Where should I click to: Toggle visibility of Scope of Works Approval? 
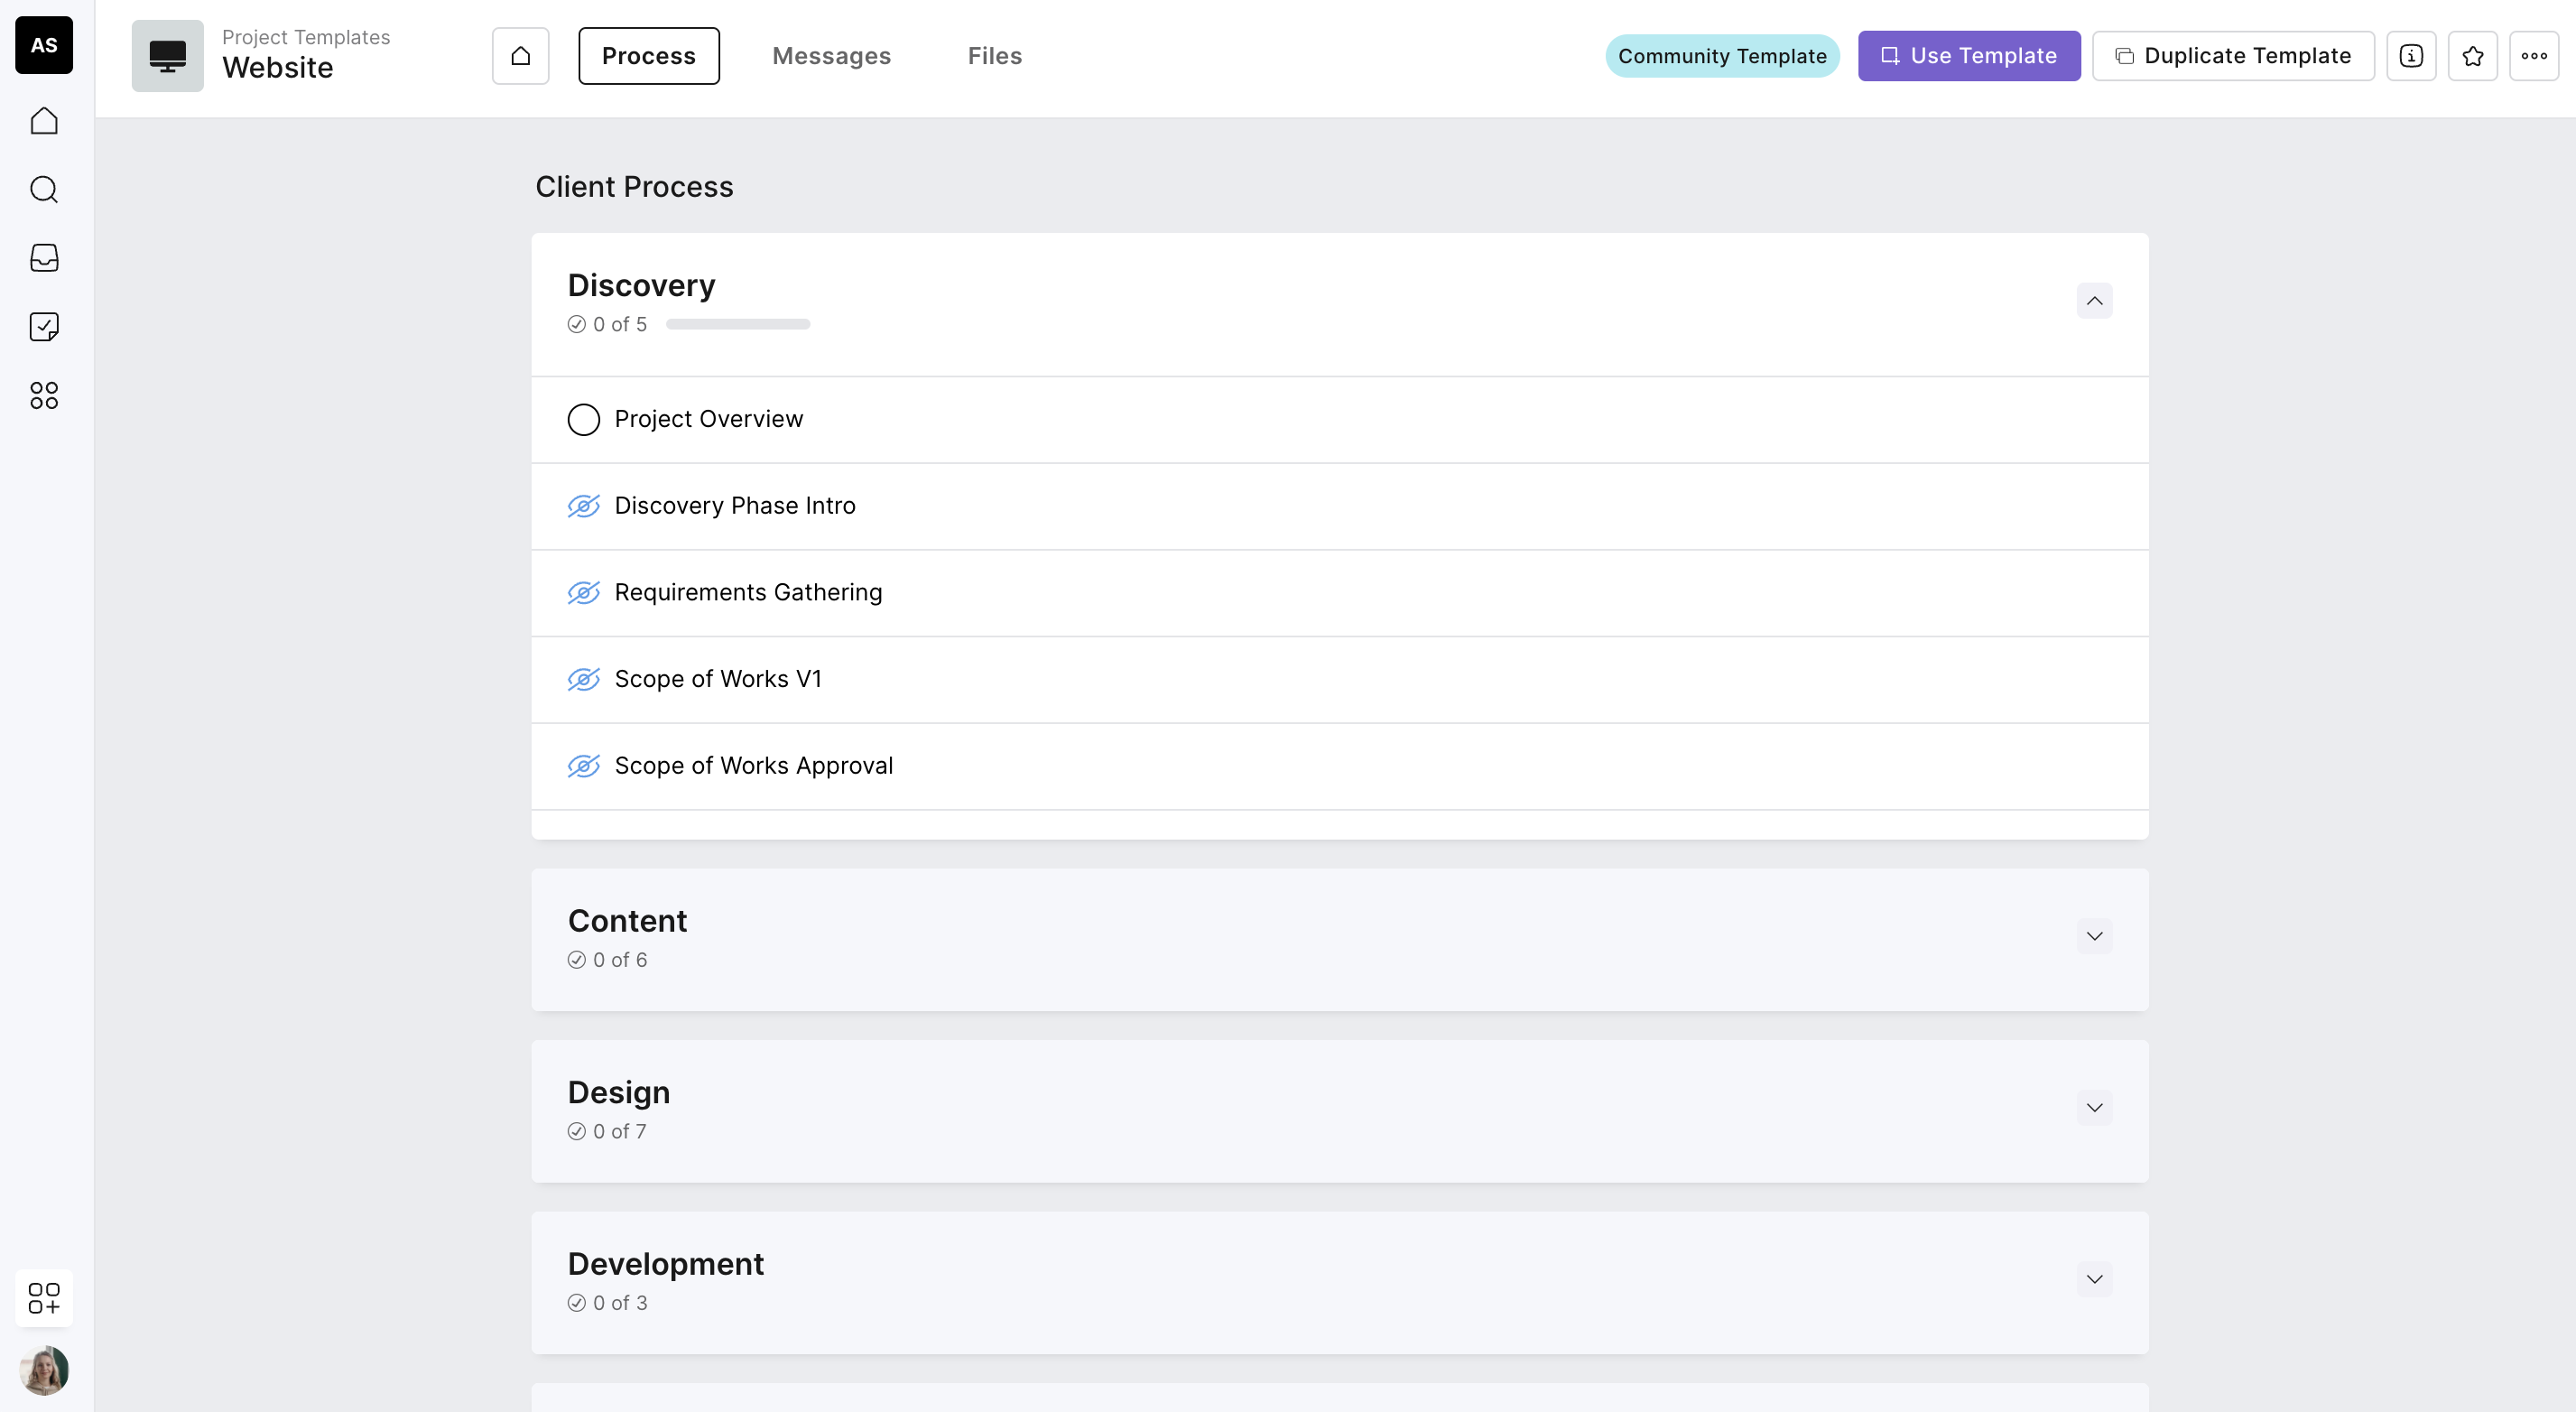click(x=584, y=766)
